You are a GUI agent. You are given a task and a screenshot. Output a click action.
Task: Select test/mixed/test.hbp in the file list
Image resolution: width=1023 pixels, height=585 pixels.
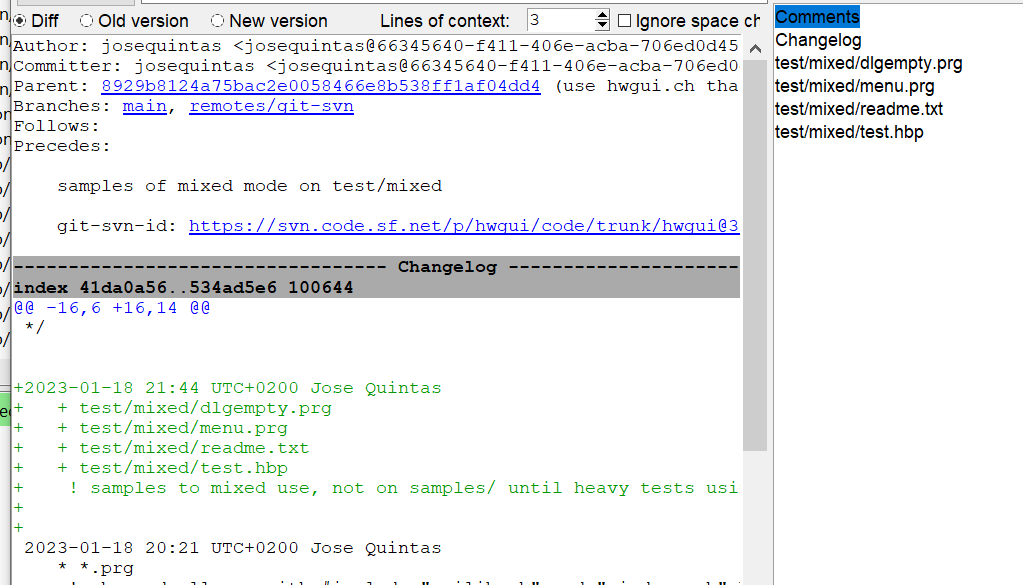pos(849,132)
